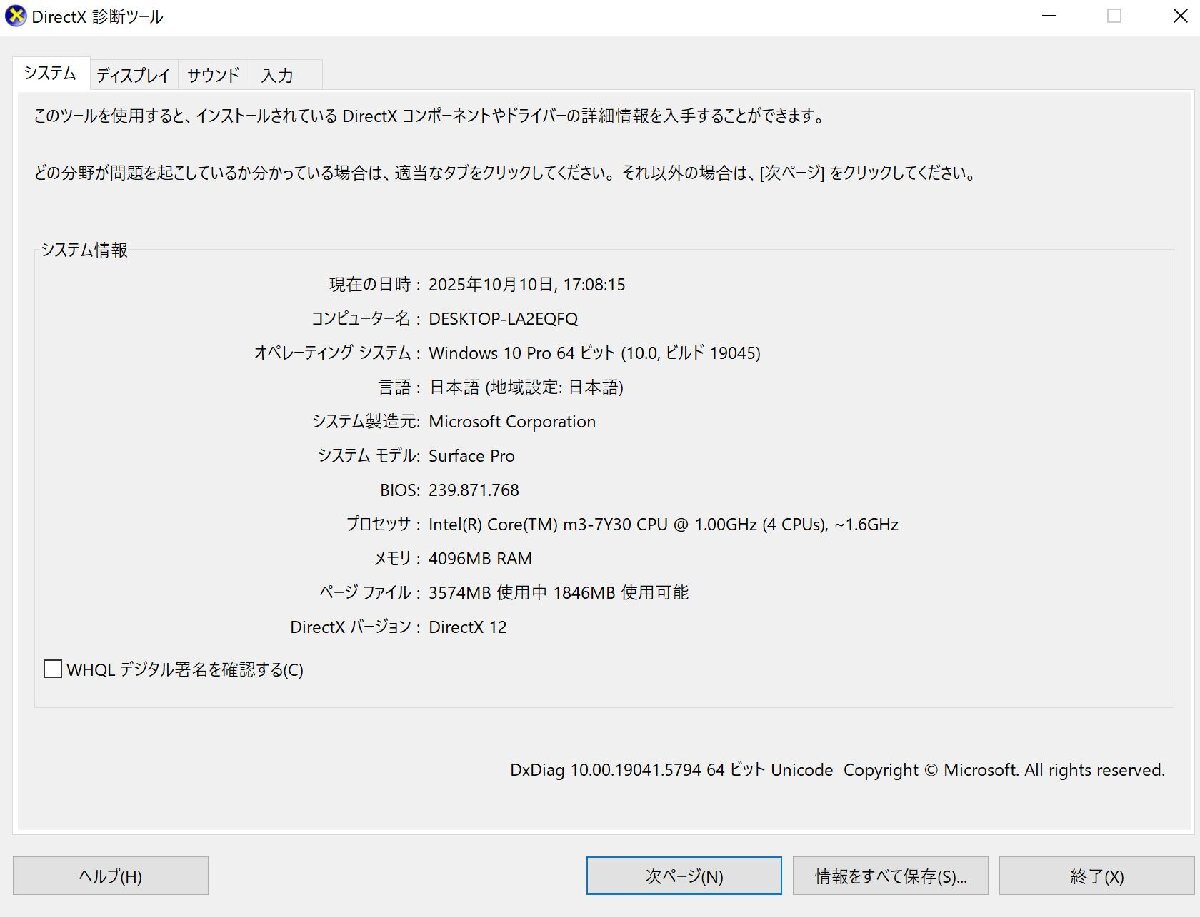Screen dimensions: 1200x917
Task: Switch to the ディスプレイ tab
Action: (133, 74)
